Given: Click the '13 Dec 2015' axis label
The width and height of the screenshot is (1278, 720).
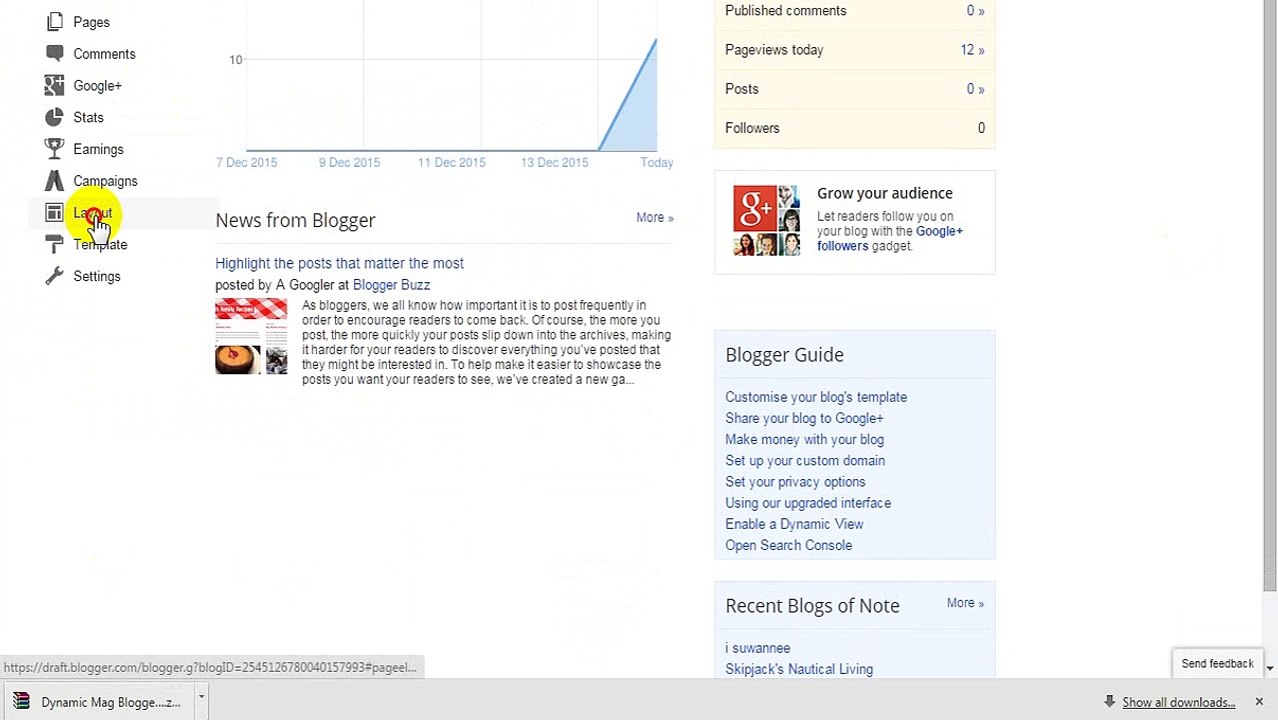Looking at the screenshot, I should [554, 162].
